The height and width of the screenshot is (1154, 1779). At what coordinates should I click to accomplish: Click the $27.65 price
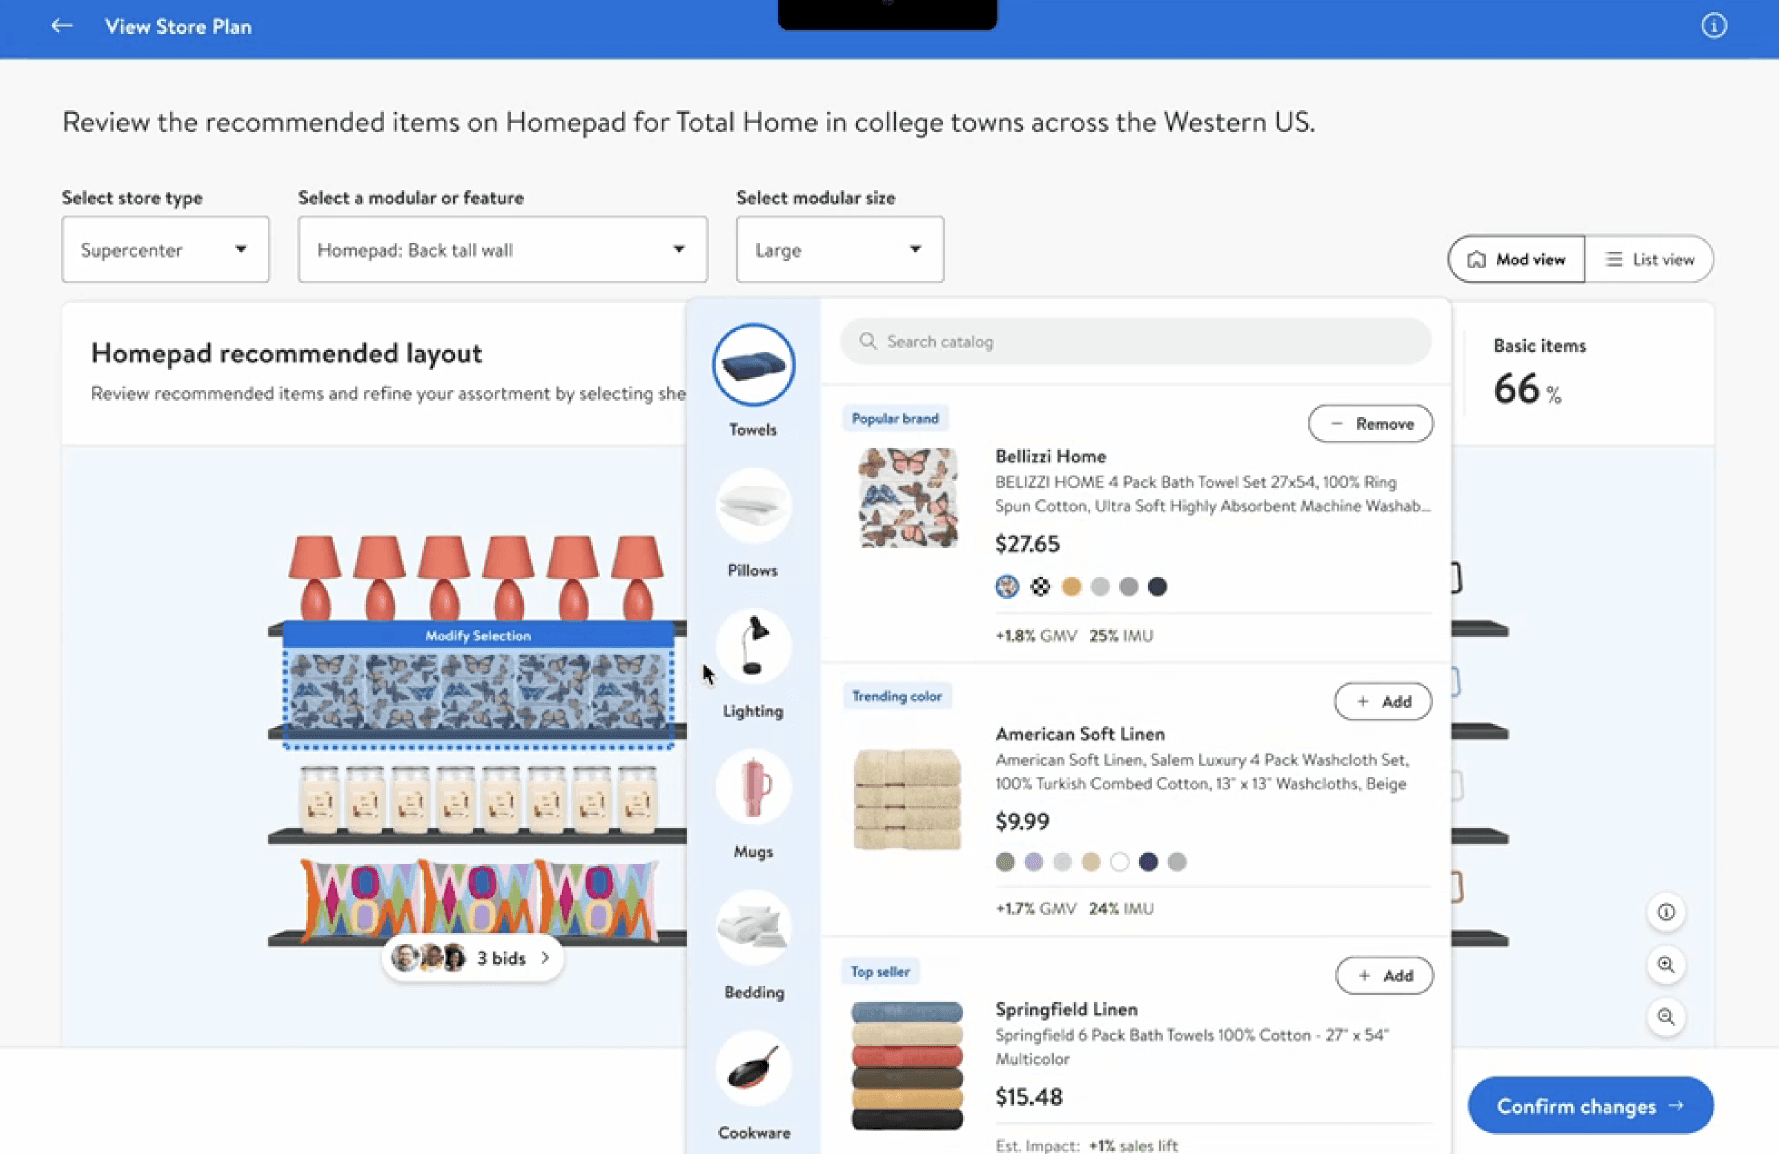(1027, 544)
